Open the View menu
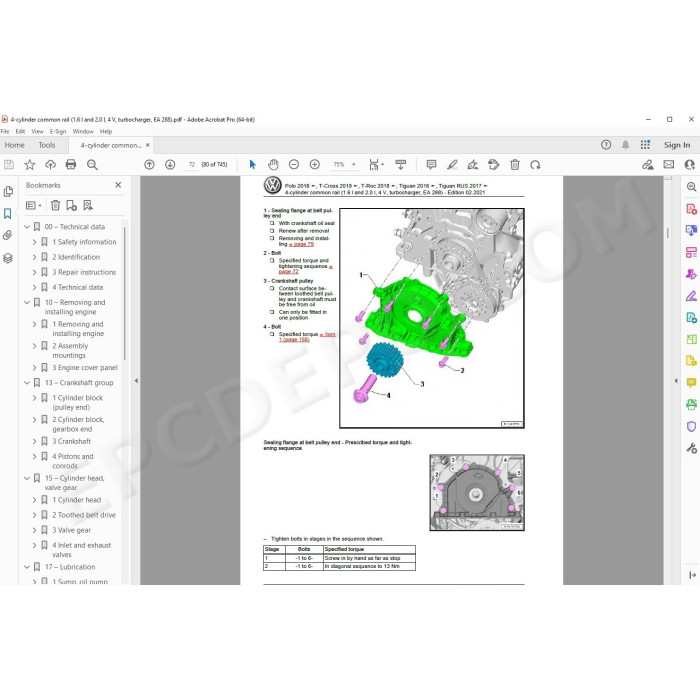Screen dimensions: 700x700 tap(38, 132)
